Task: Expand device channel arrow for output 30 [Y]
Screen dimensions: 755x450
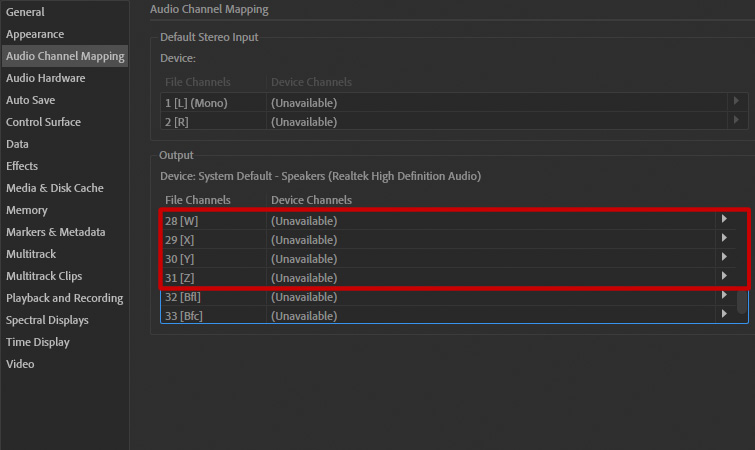Action: 723,258
